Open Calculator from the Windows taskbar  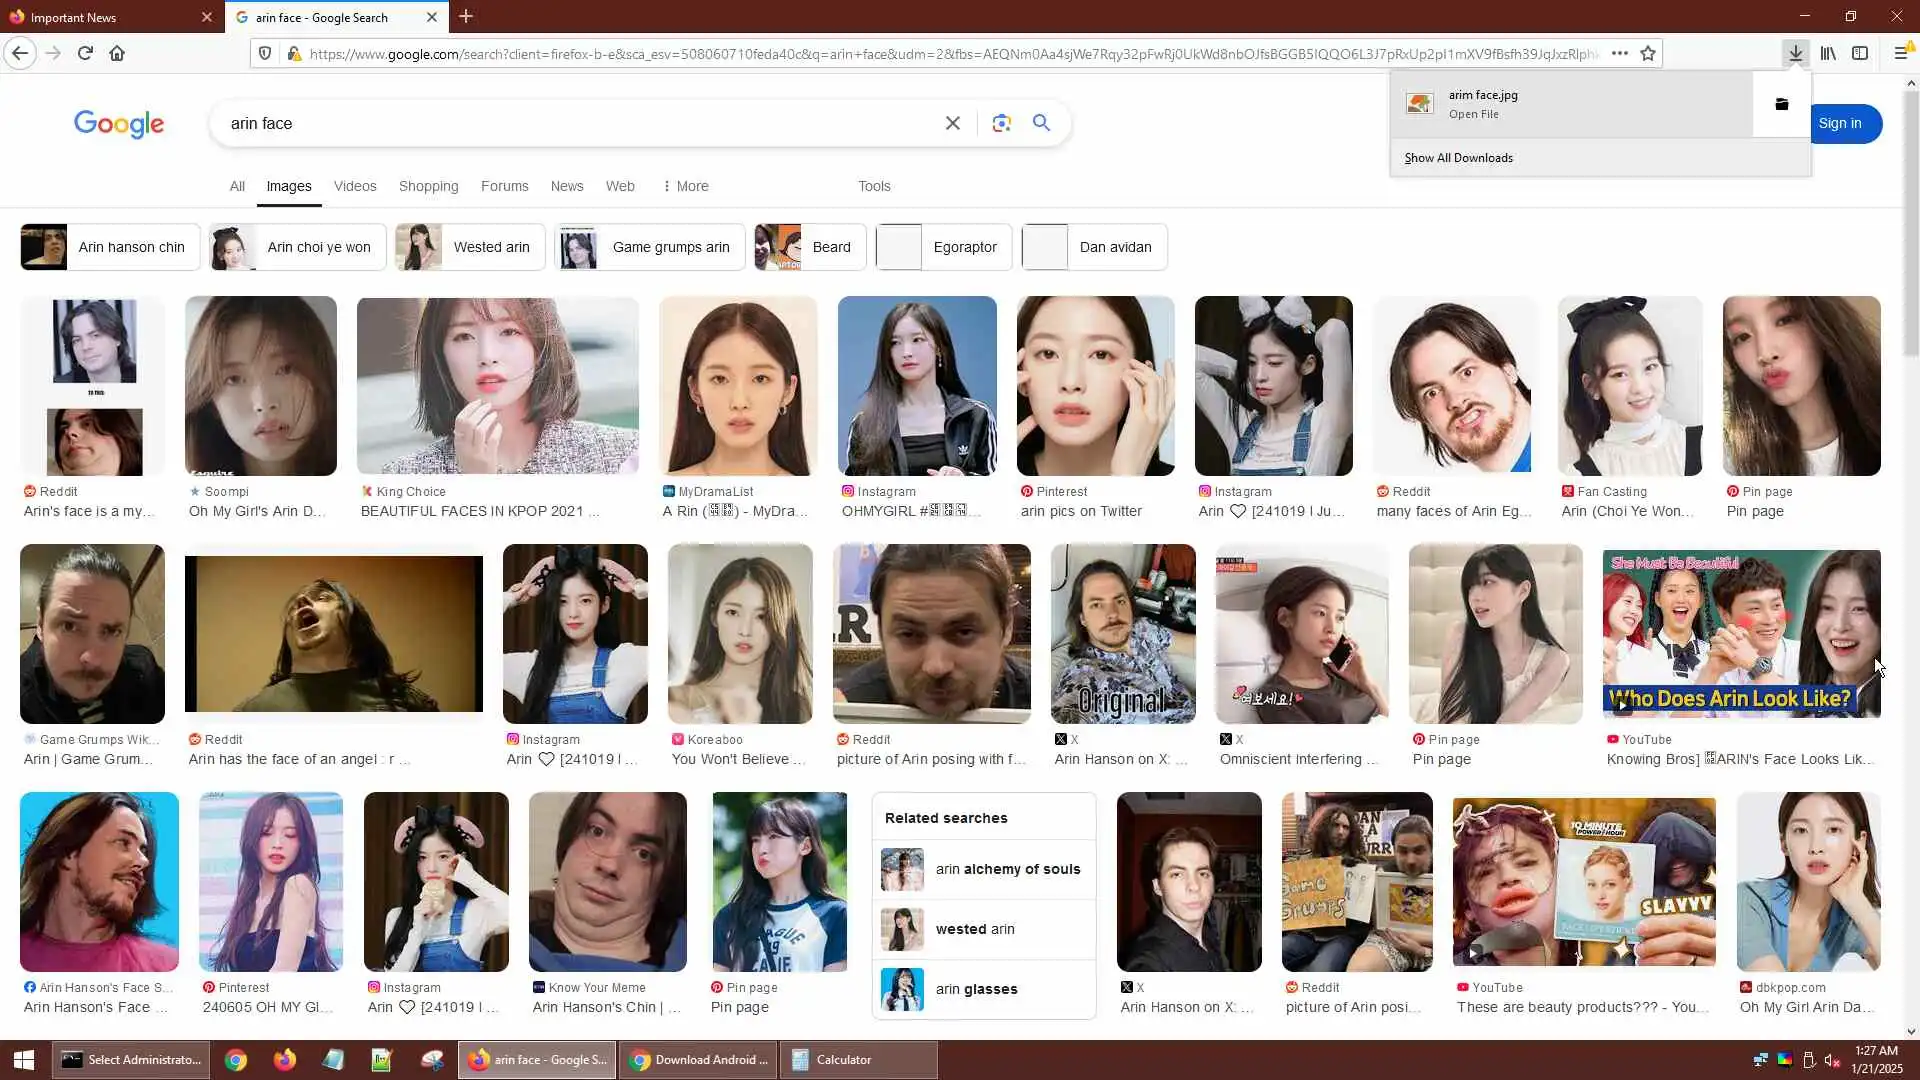(x=858, y=1060)
